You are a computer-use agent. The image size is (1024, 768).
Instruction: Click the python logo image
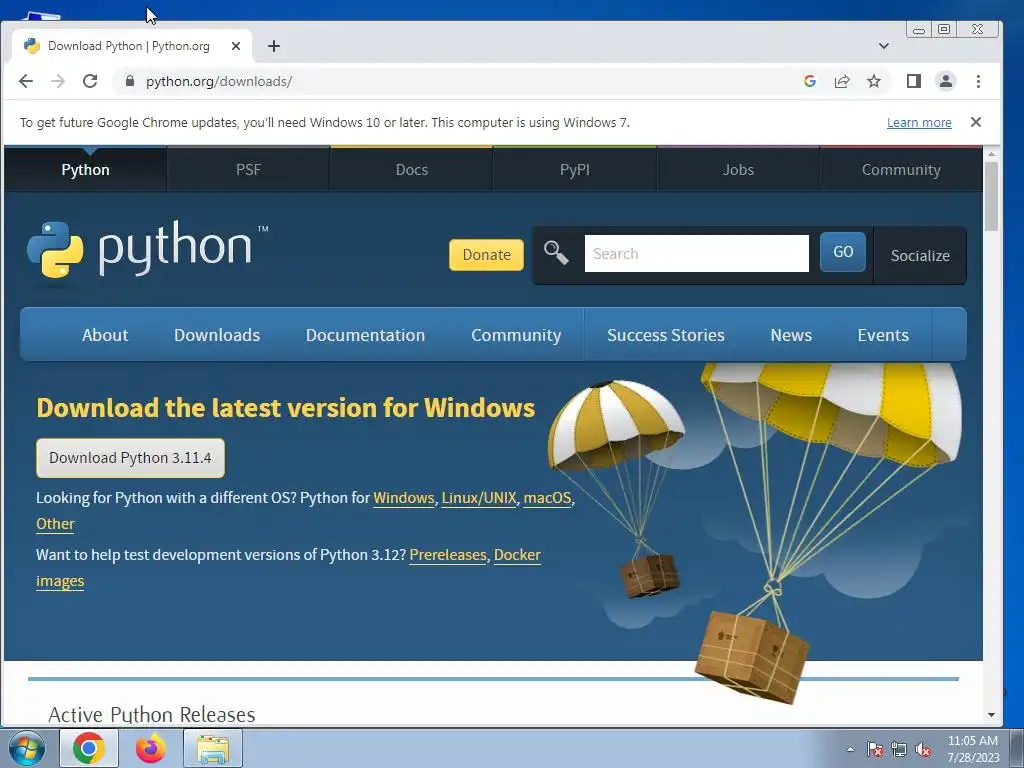[147, 251]
